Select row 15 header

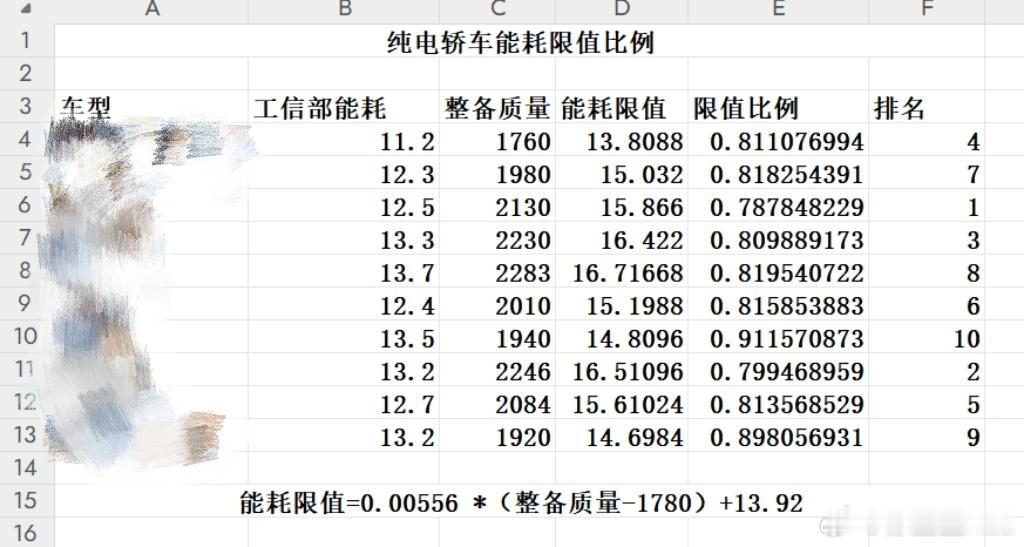26,500
